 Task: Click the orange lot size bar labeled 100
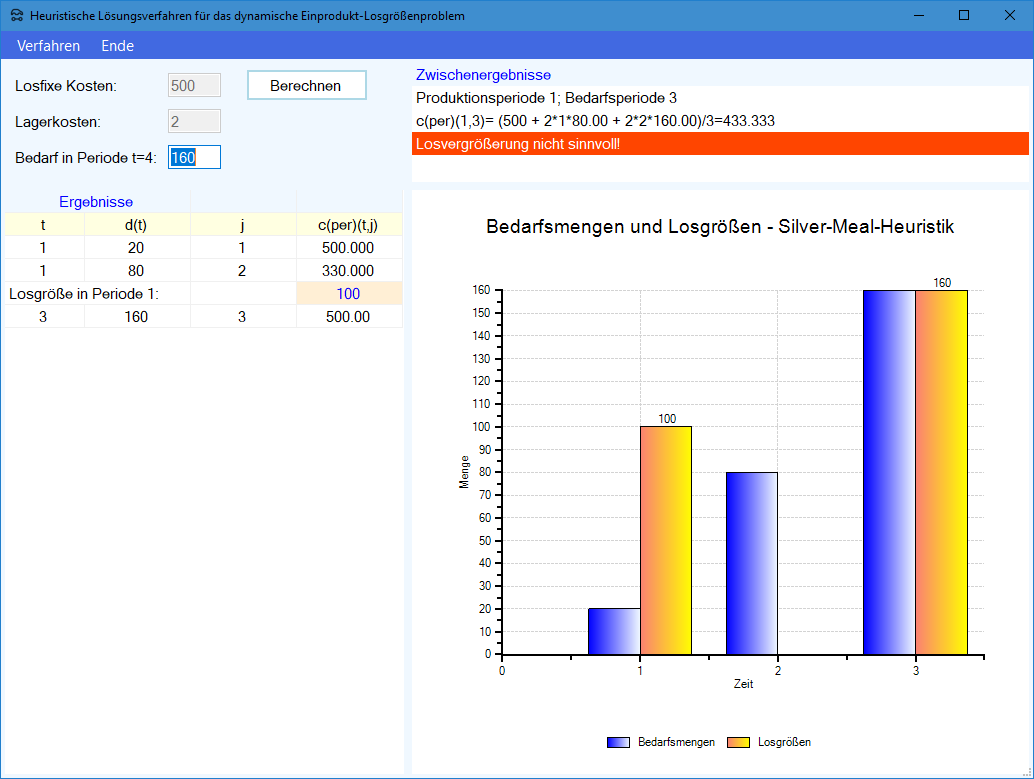[665, 540]
